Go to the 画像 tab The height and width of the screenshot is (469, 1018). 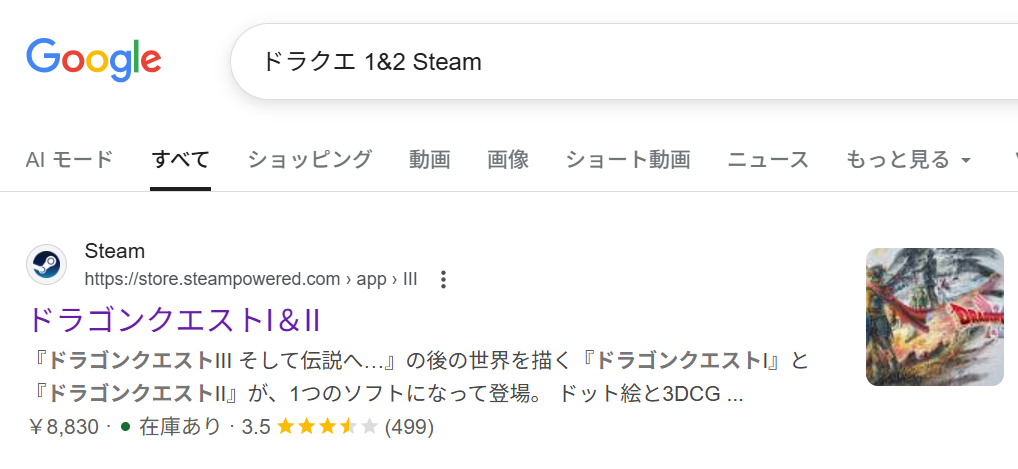click(x=508, y=159)
